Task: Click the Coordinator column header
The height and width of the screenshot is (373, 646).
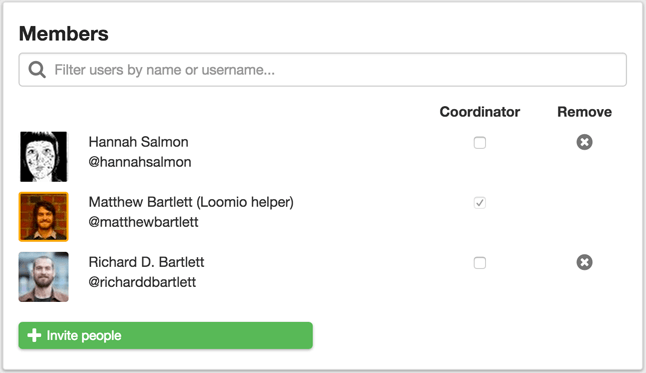Action: [x=480, y=112]
